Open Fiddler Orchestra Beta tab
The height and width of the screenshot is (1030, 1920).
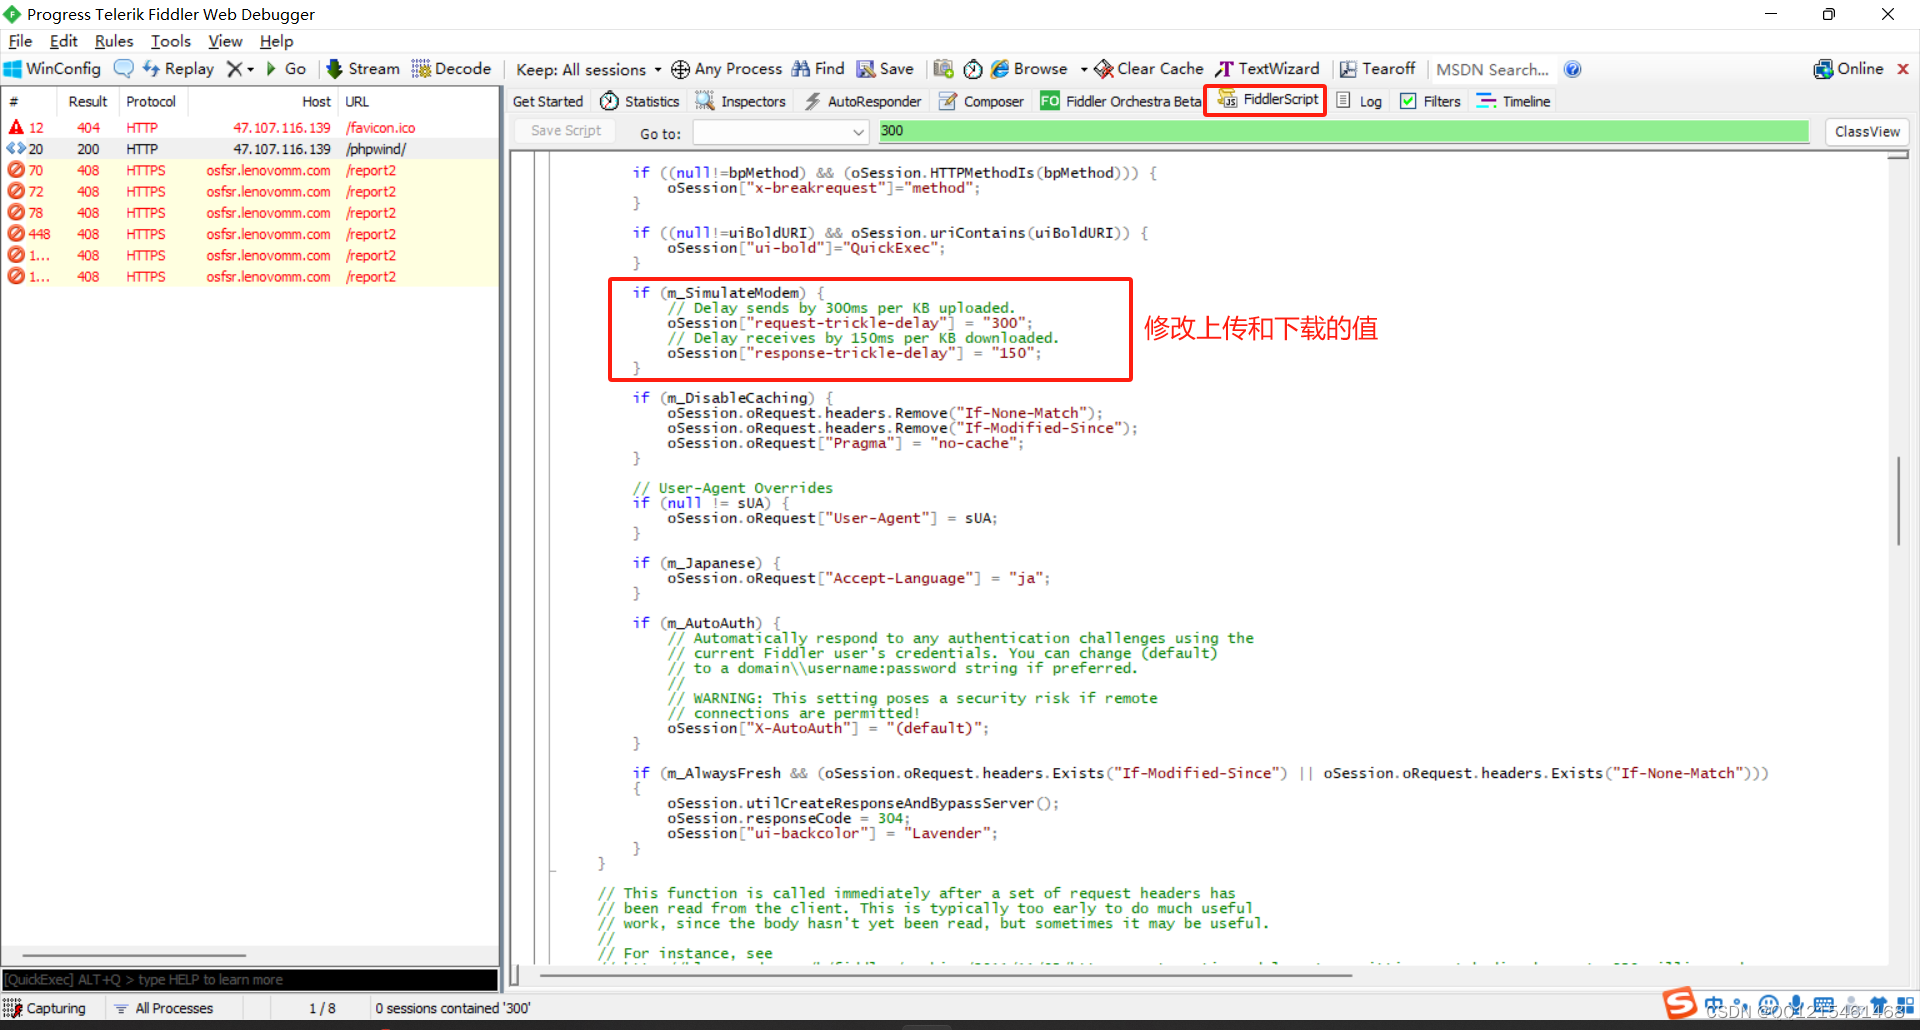coord(1120,101)
